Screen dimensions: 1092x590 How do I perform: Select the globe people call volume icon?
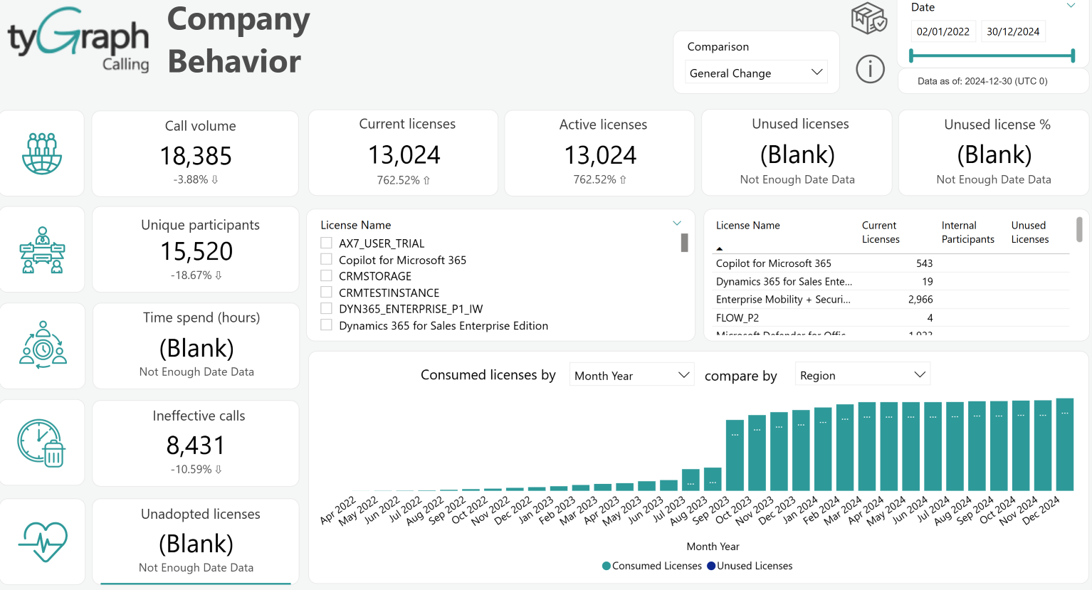pos(42,153)
